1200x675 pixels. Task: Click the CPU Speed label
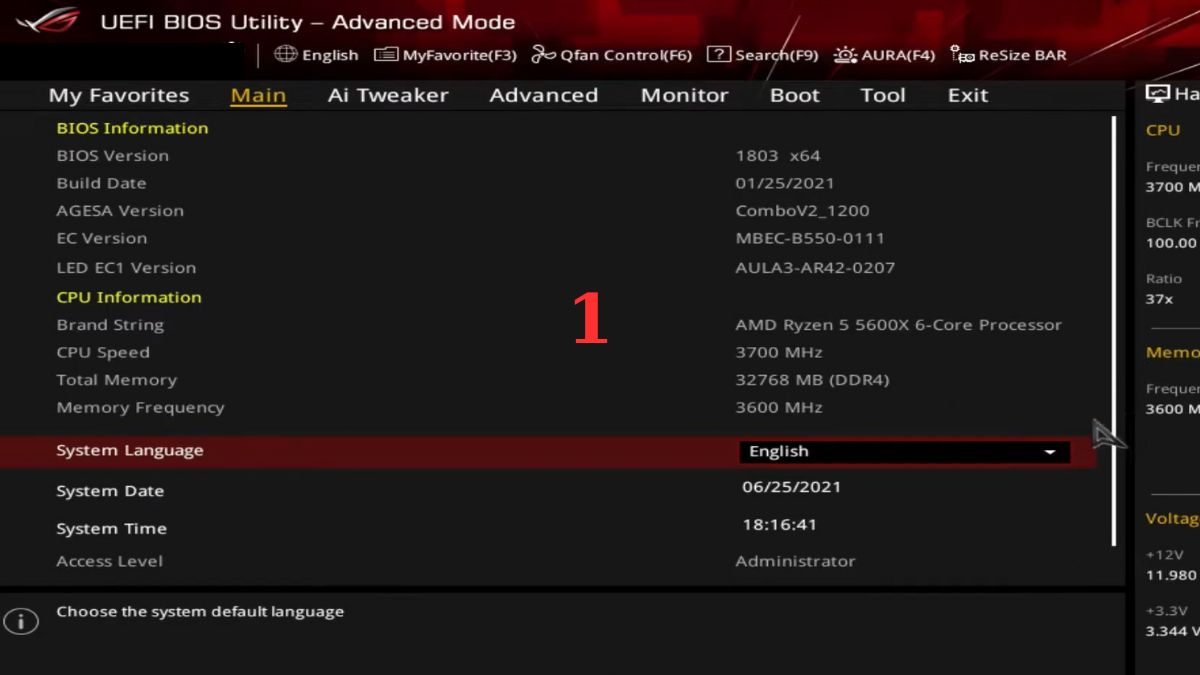click(103, 353)
